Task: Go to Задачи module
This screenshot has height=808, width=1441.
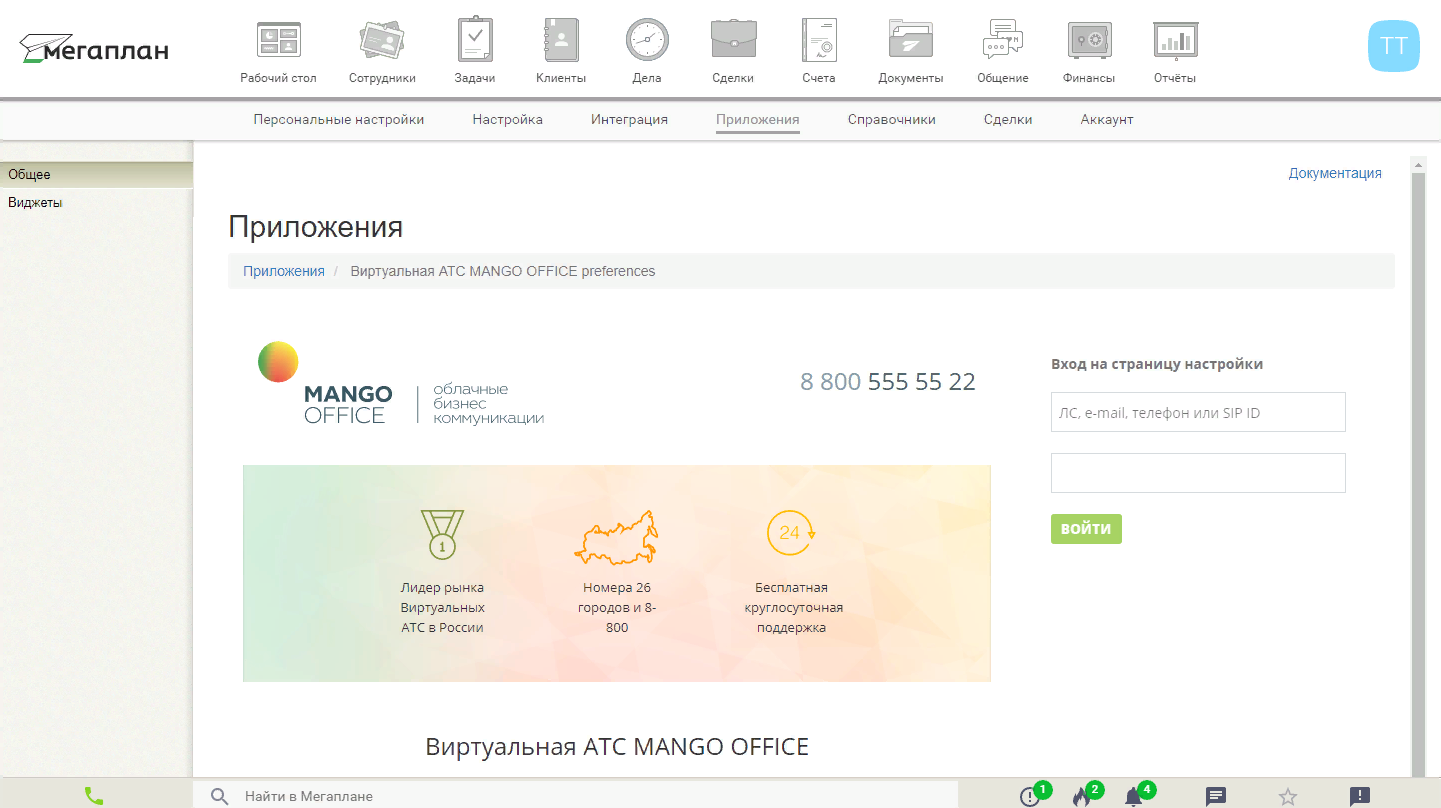Action: click(x=475, y=52)
